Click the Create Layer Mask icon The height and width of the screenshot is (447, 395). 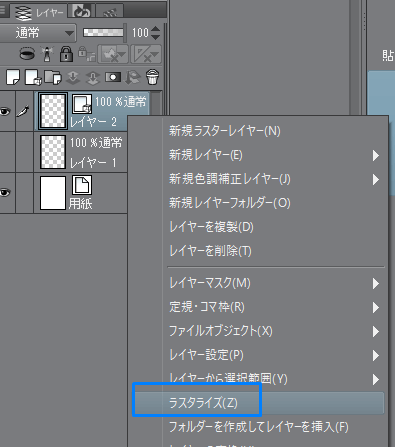[x=113, y=77]
